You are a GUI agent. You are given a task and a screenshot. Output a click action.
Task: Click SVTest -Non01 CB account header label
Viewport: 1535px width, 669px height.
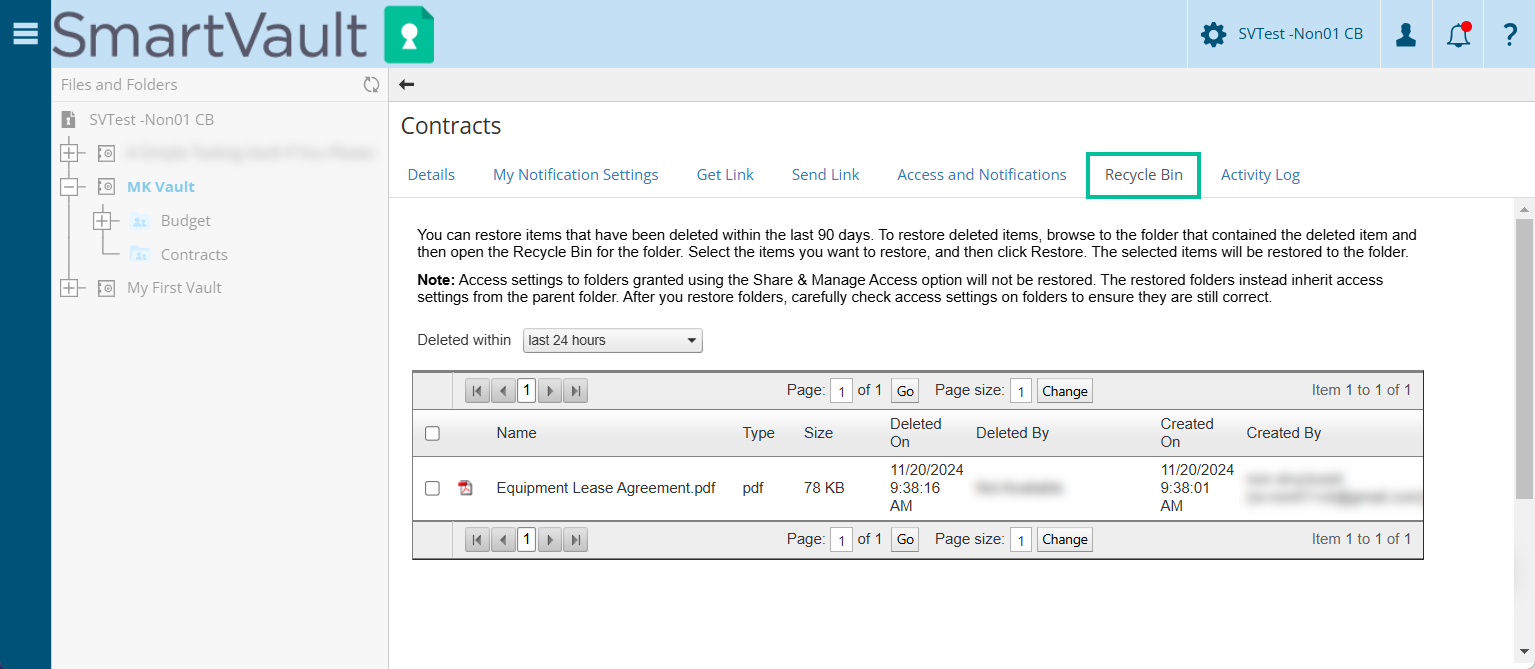click(1300, 34)
